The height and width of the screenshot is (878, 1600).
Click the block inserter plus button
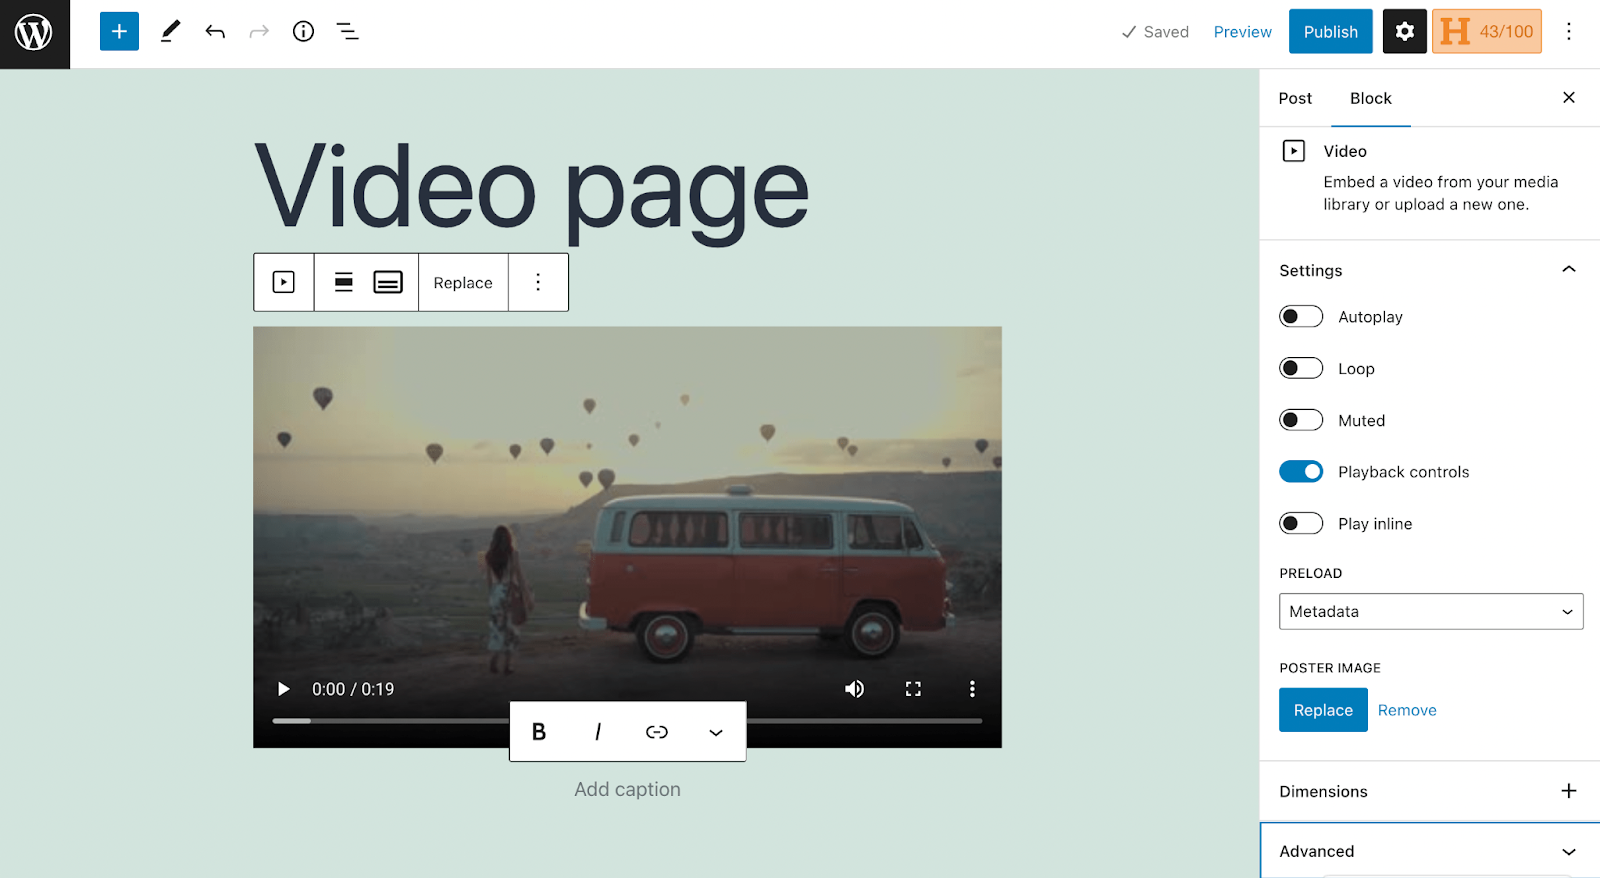pos(119,32)
